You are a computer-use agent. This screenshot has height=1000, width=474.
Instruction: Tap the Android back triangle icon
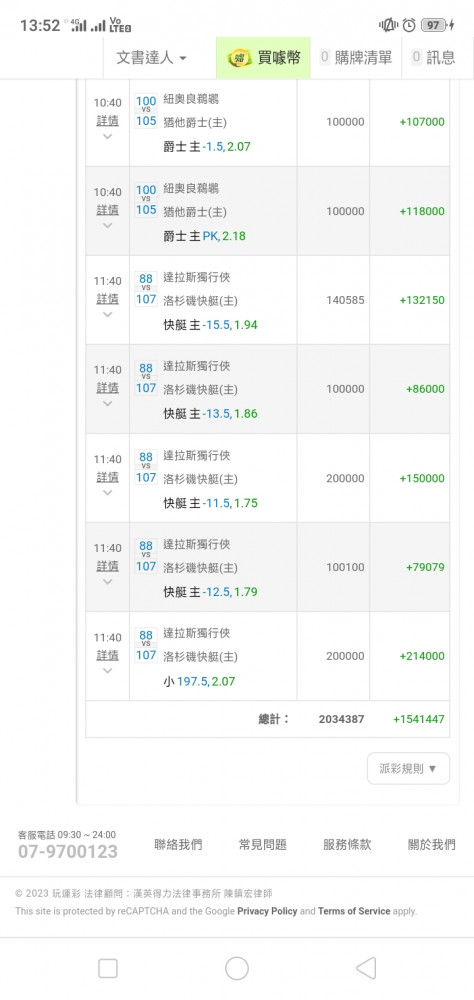point(366,968)
